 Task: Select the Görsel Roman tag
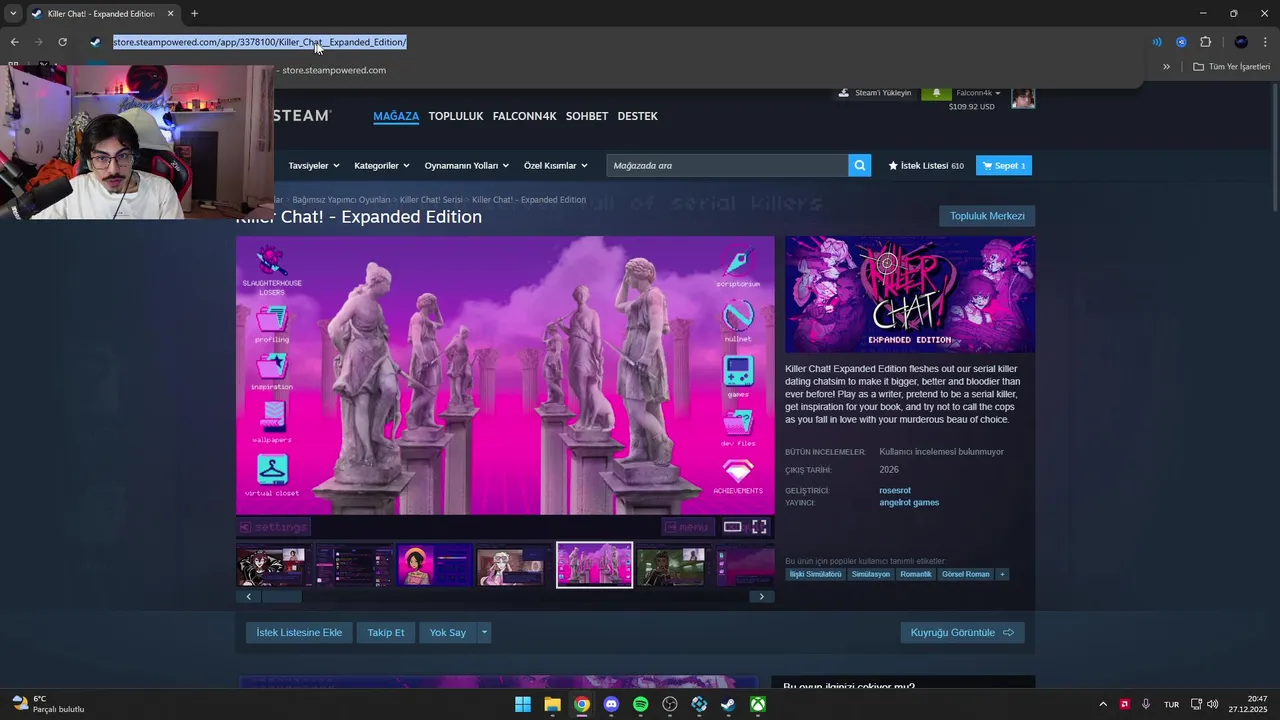[966, 574]
